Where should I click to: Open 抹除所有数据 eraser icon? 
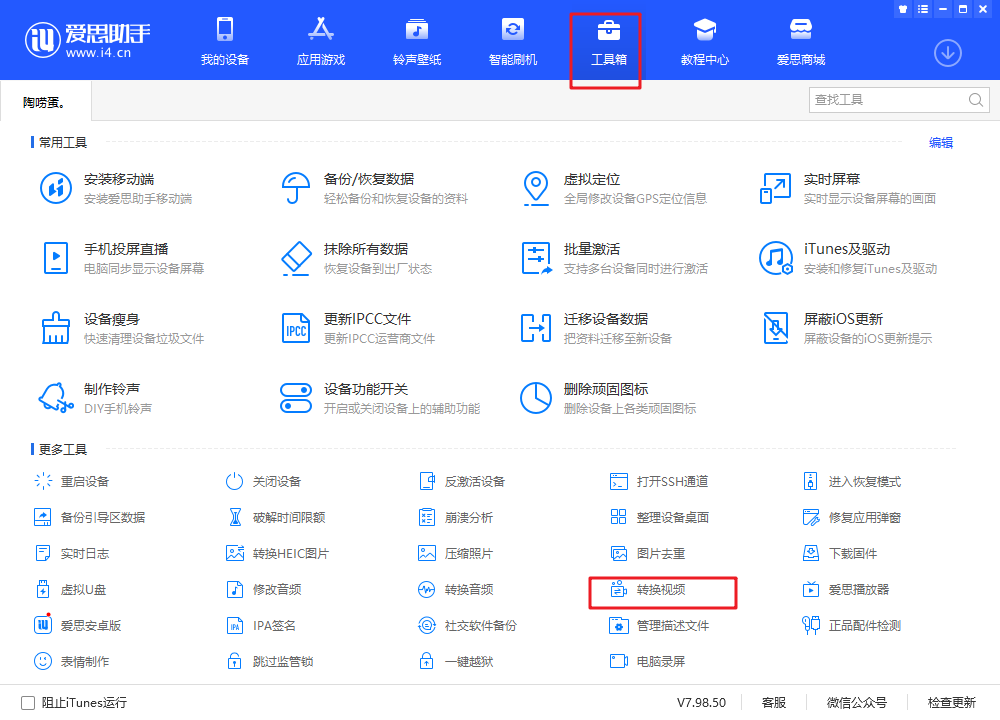[296, 258]
